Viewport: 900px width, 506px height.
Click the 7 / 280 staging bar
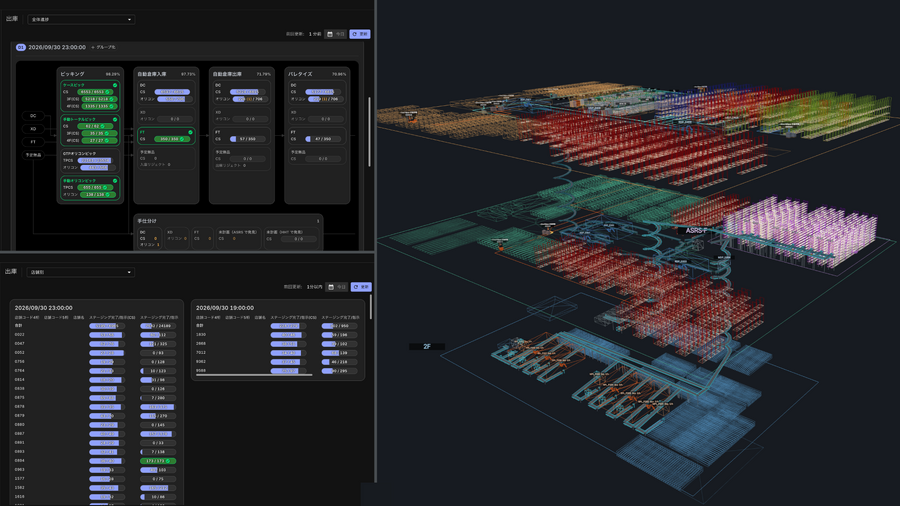click(158, 398)
